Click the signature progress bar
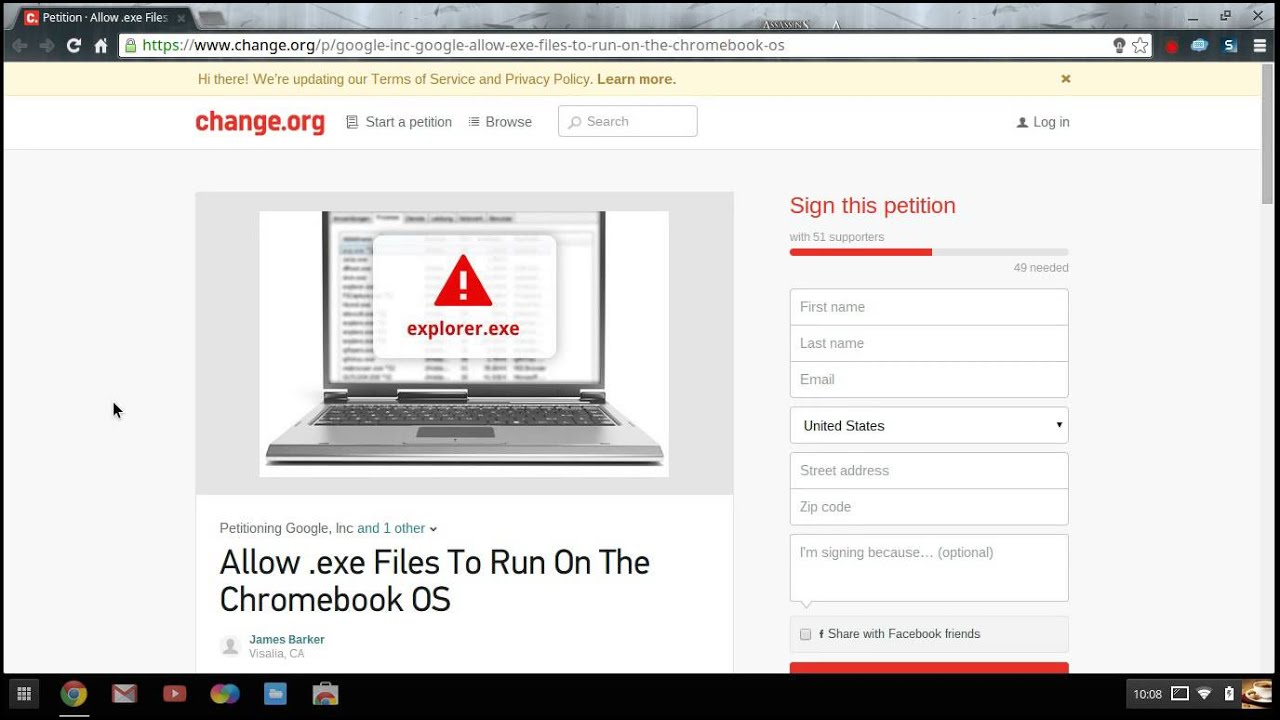 click(929, 252)
